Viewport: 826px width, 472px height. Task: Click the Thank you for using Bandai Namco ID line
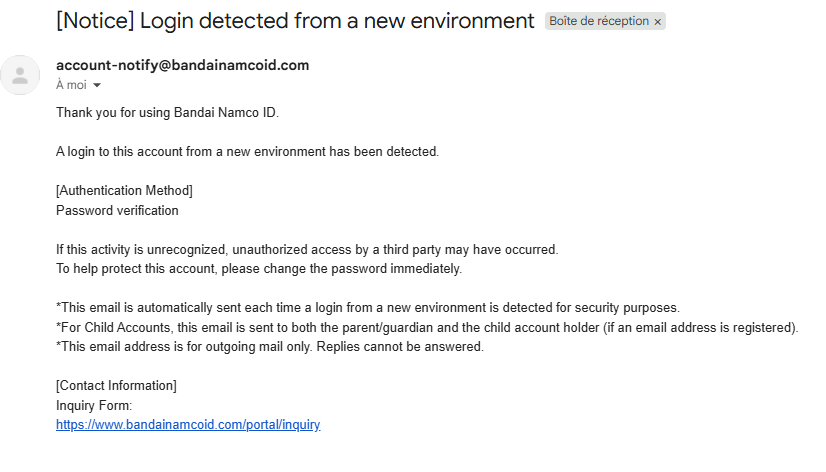point(168,113)
